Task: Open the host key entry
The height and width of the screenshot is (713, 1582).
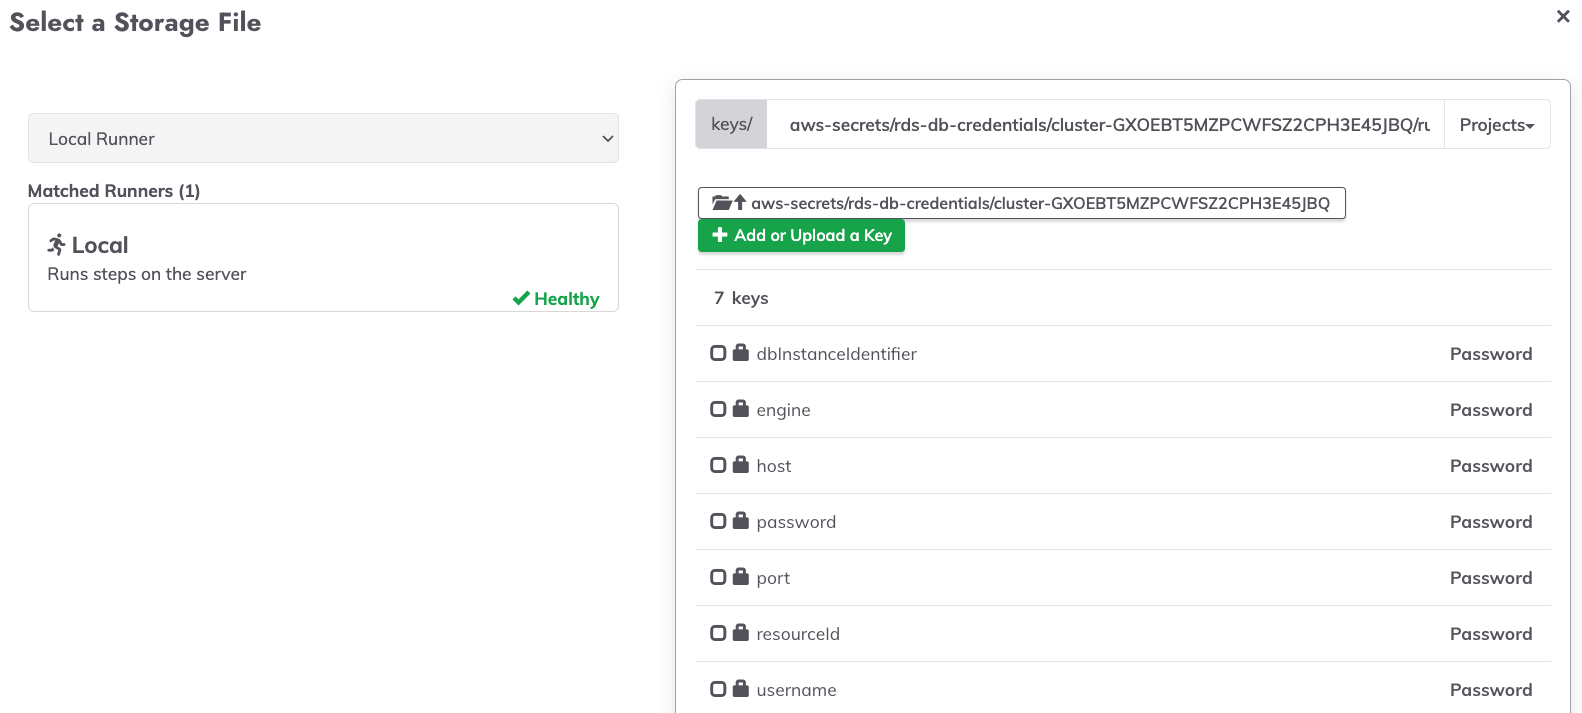Action: click(773, 466)
